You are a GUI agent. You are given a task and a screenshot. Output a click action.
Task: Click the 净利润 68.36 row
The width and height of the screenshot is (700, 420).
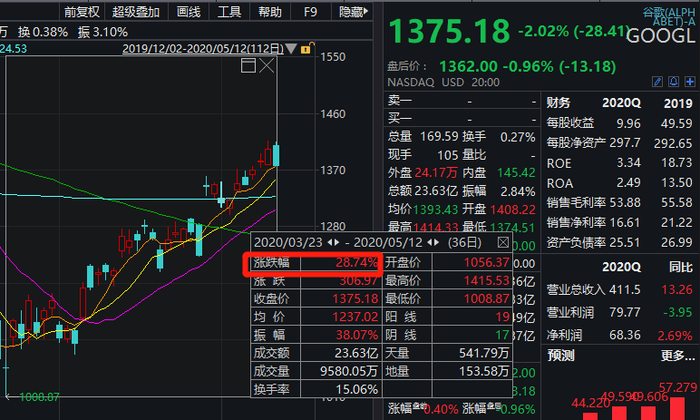620,335
